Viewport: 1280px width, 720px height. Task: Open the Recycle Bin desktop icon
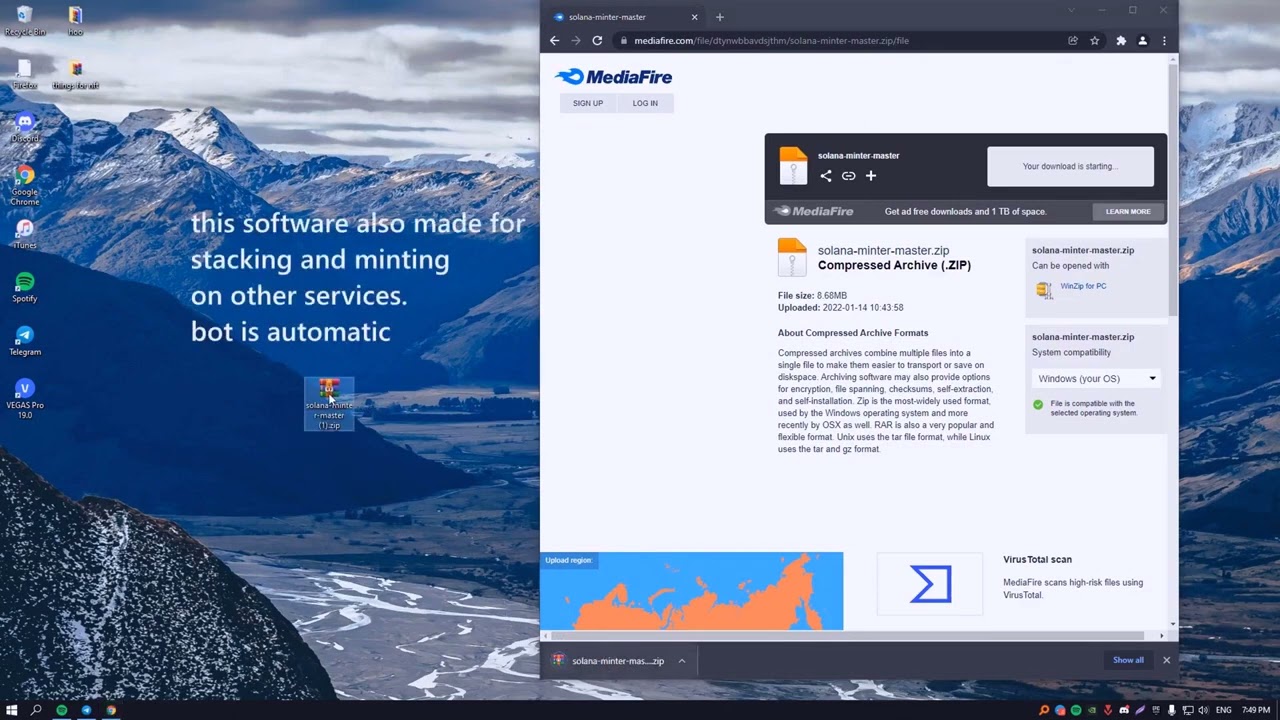(x=25, y=20)
